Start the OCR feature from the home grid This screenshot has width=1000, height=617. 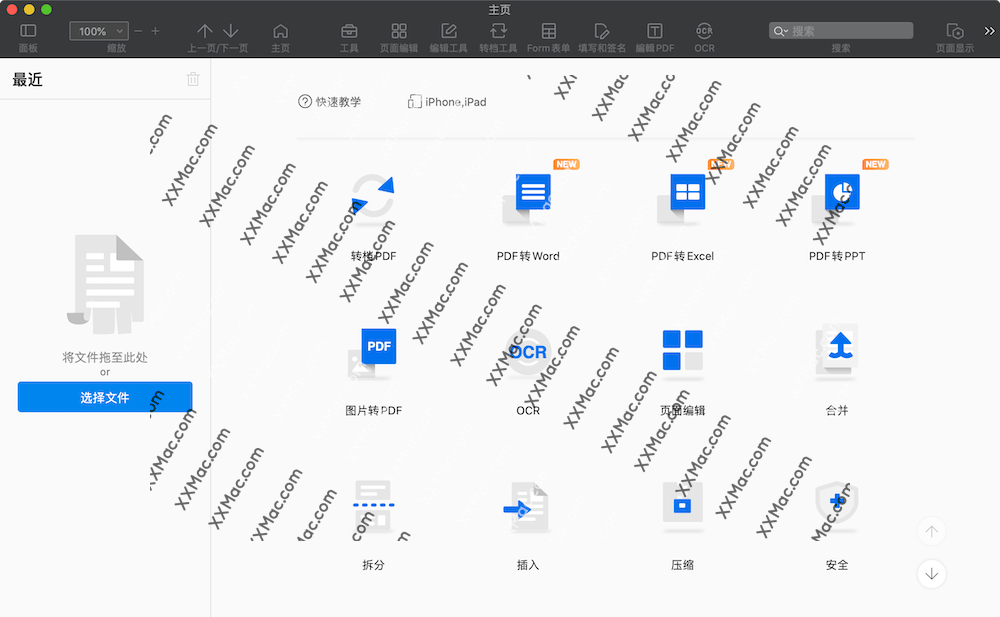point(528,352)
